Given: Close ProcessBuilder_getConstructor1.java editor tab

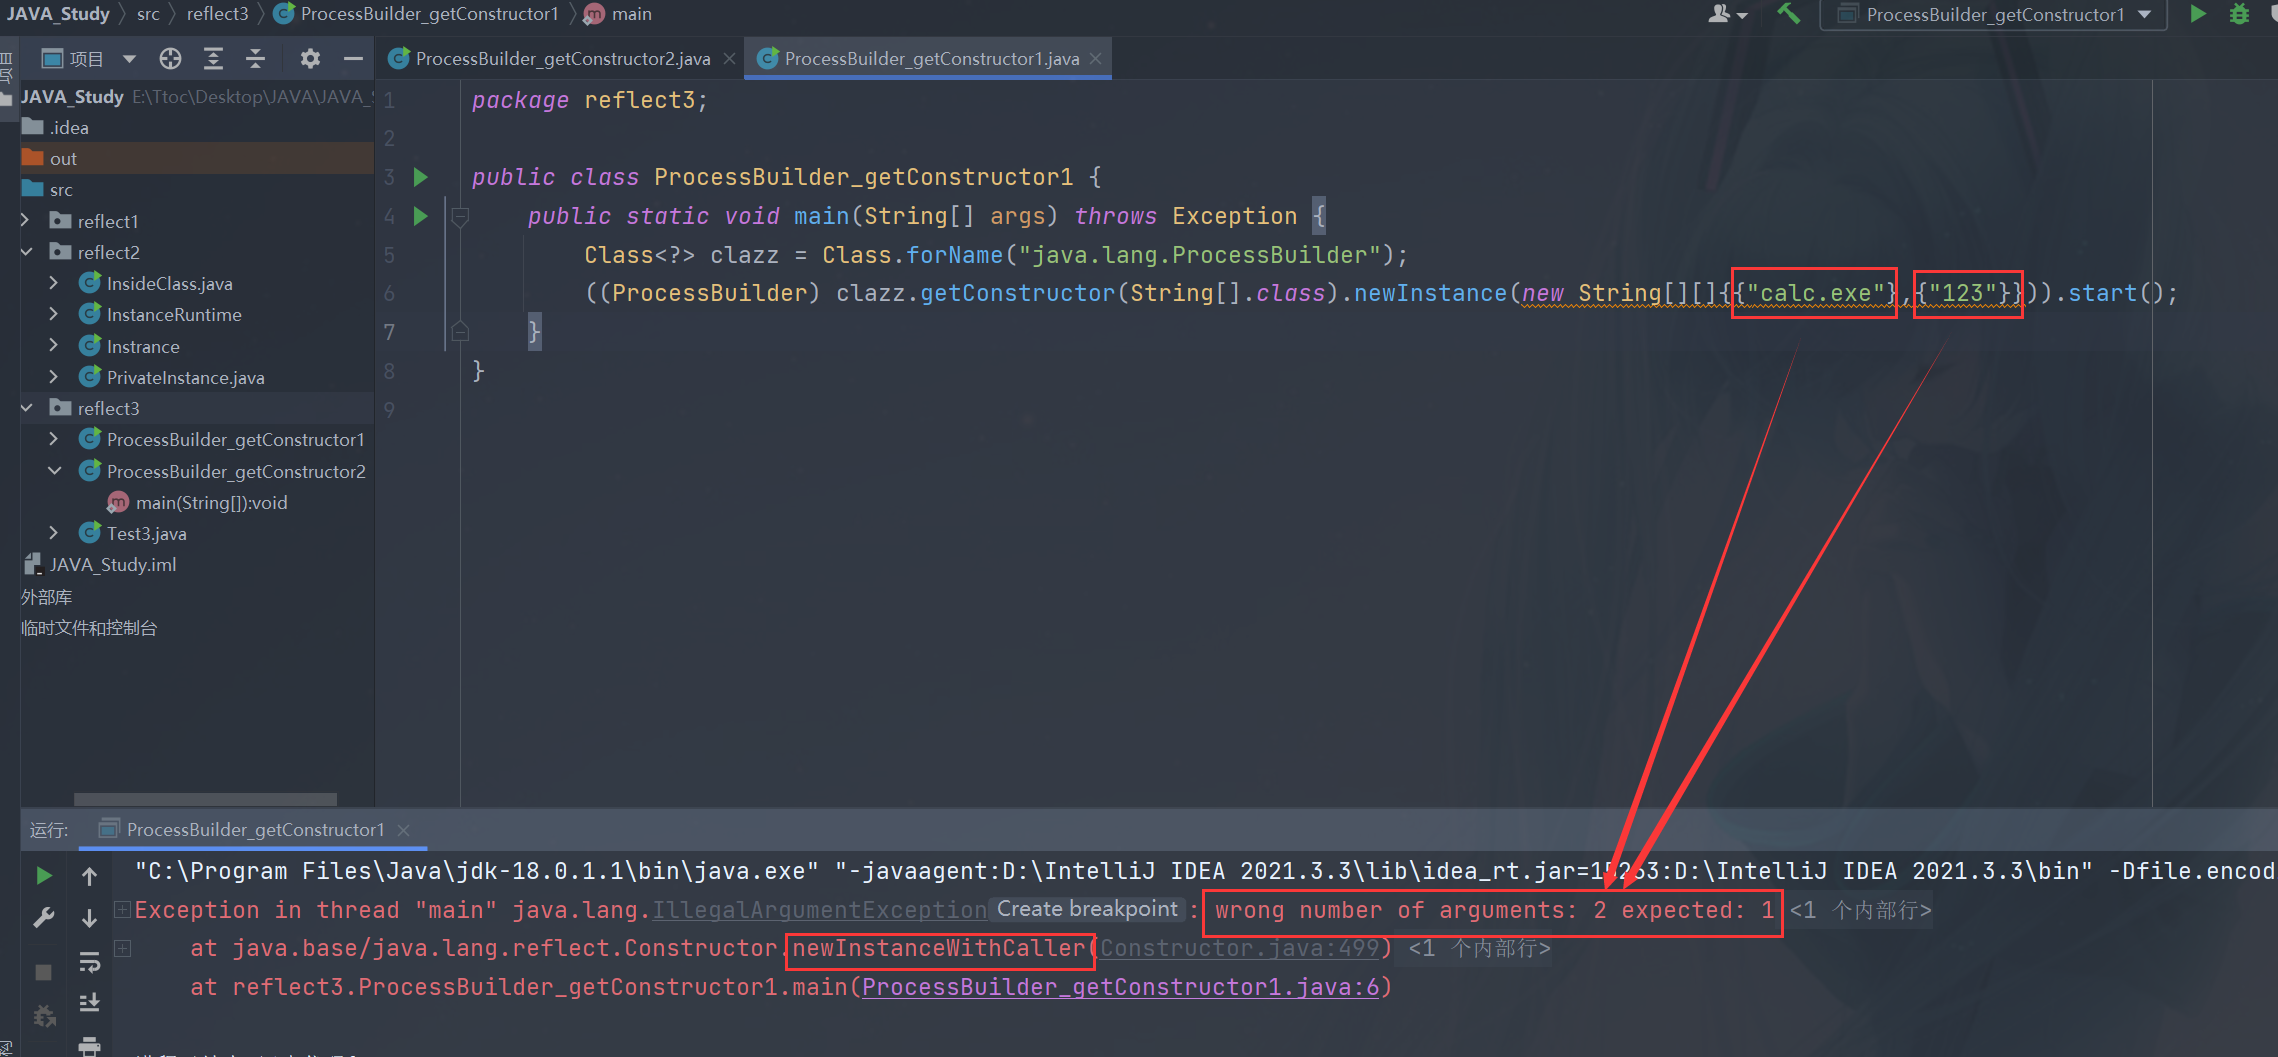Looking at the screenshot, I should point(1096,59).
